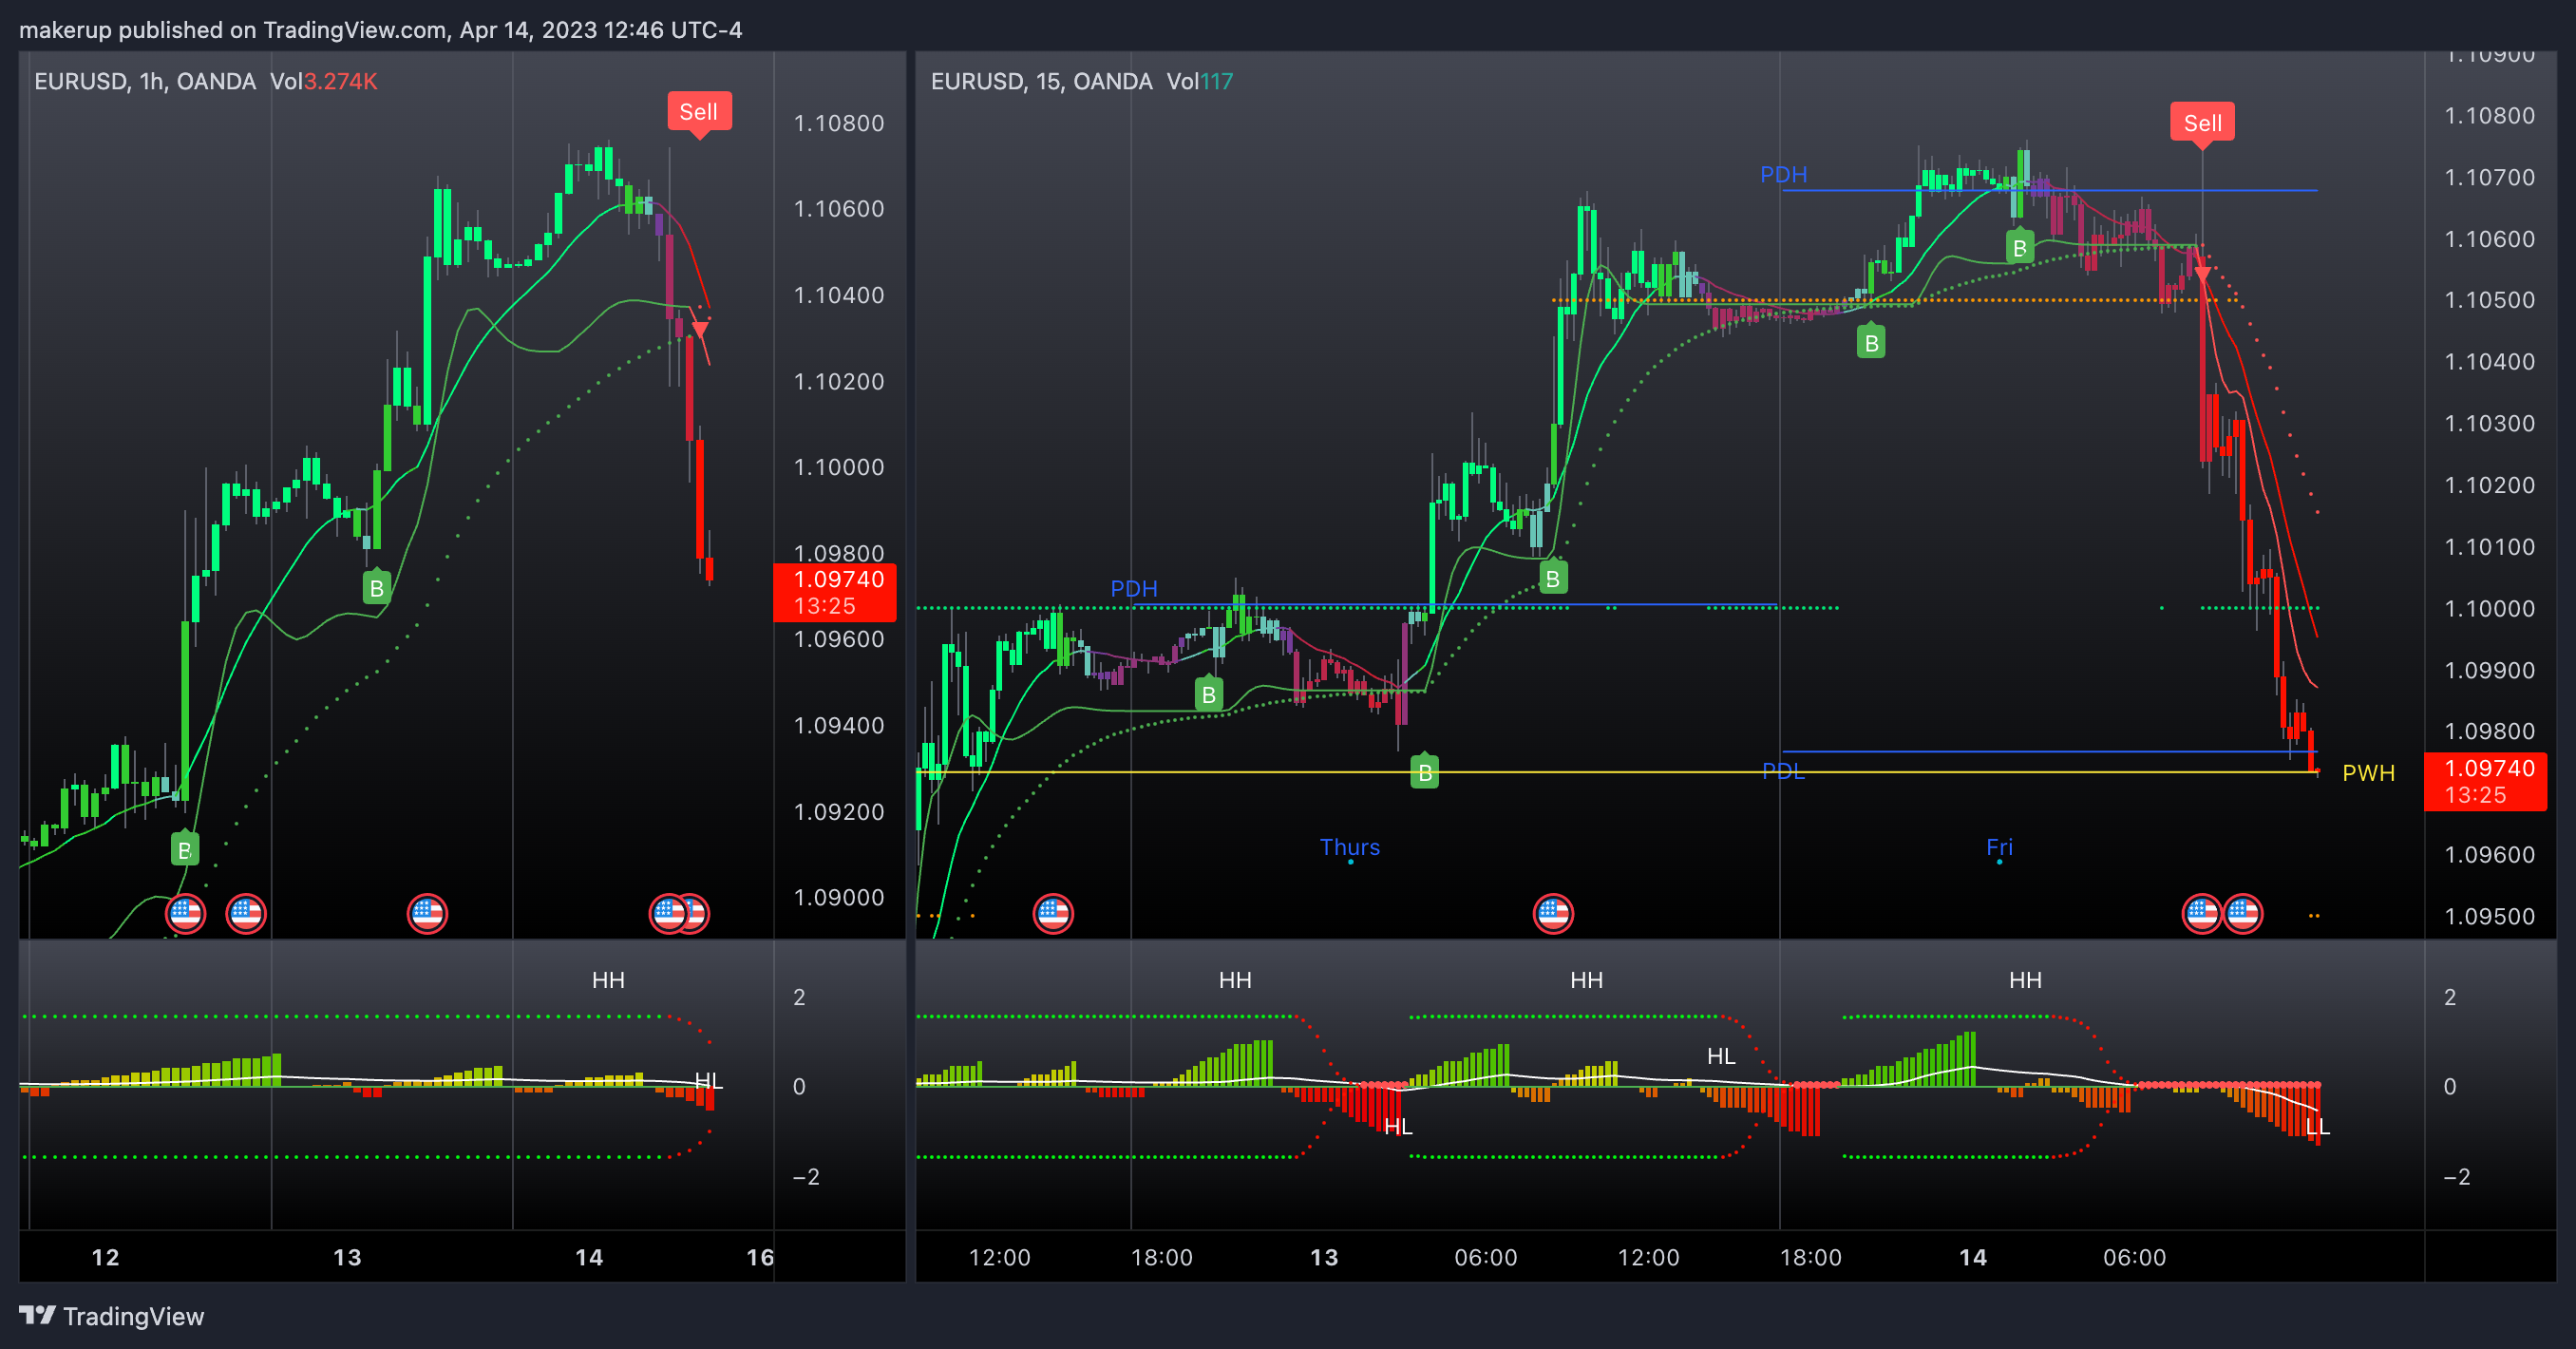Image resolution: width=2576 pixels, height=1349 pixels.
Task: Click the HL label above zero line near 18:00
Action: [x=1721, y=1056]
